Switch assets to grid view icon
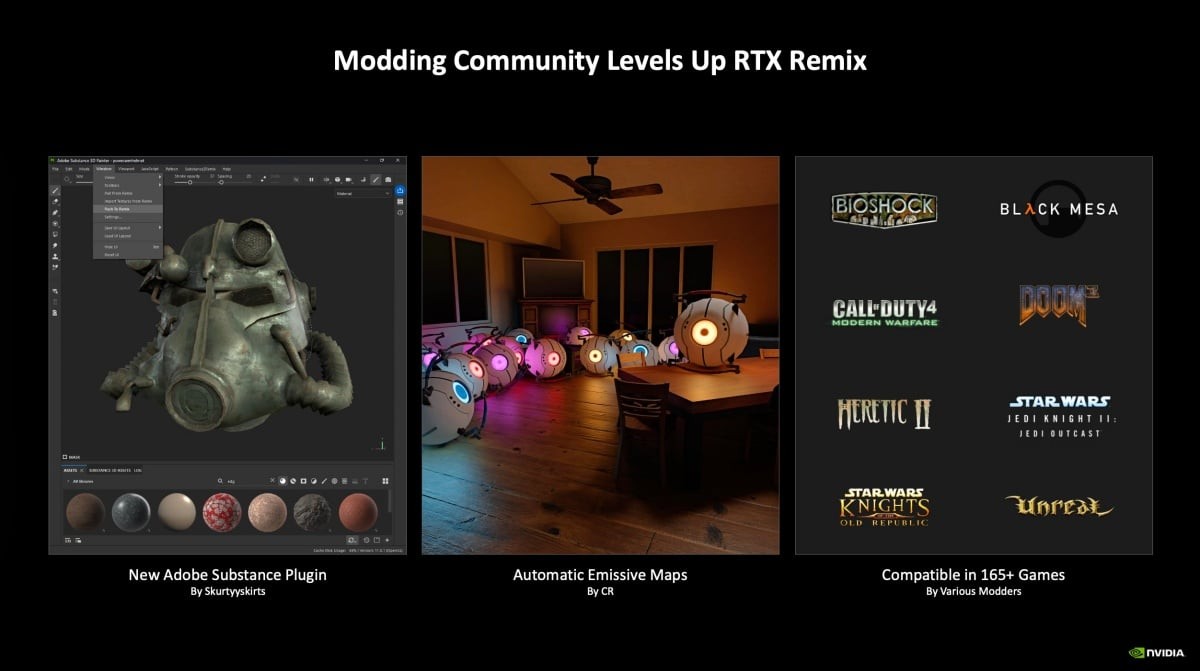The width and height of the screenshot is (1200, 671). point(385,481)
